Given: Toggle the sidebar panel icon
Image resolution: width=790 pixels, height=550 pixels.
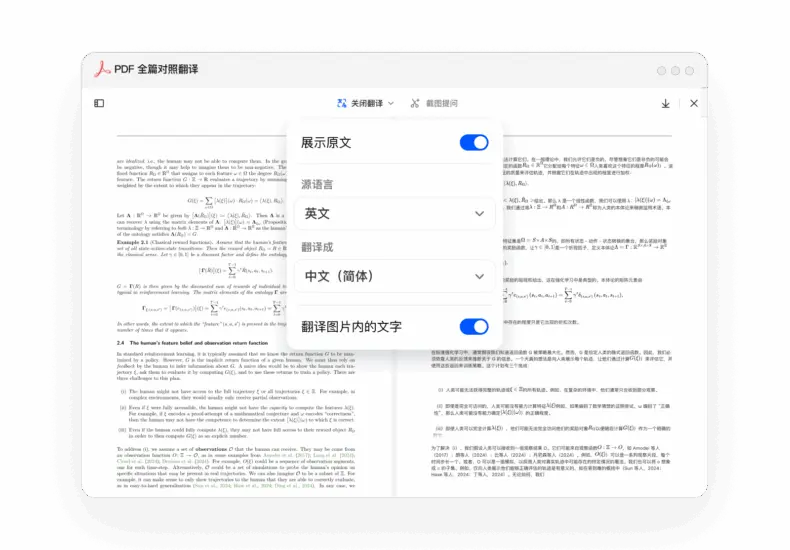Looking at the screenshot, I should point(99,103).
